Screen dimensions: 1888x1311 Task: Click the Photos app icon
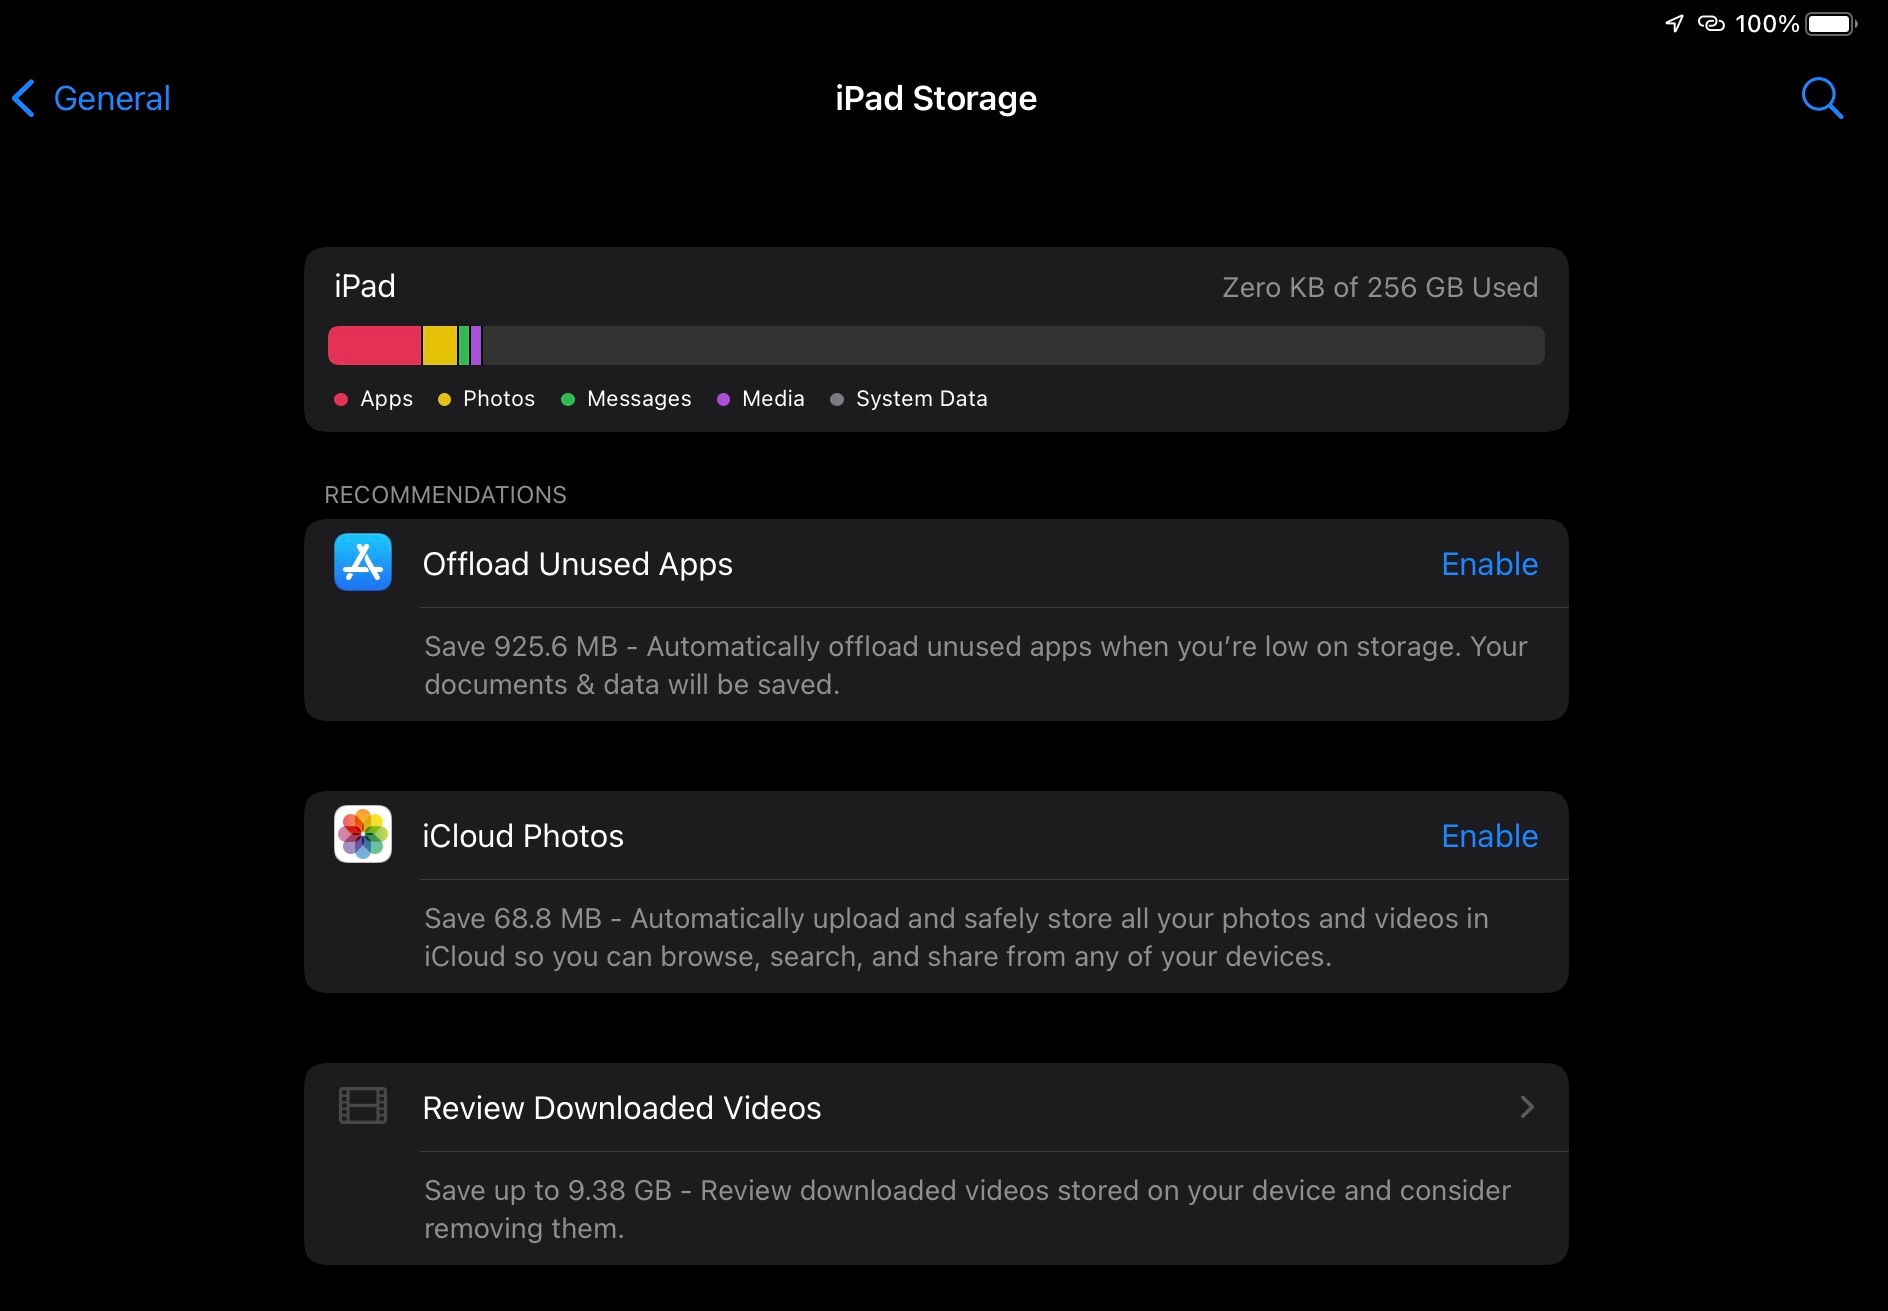click(362, 835)
